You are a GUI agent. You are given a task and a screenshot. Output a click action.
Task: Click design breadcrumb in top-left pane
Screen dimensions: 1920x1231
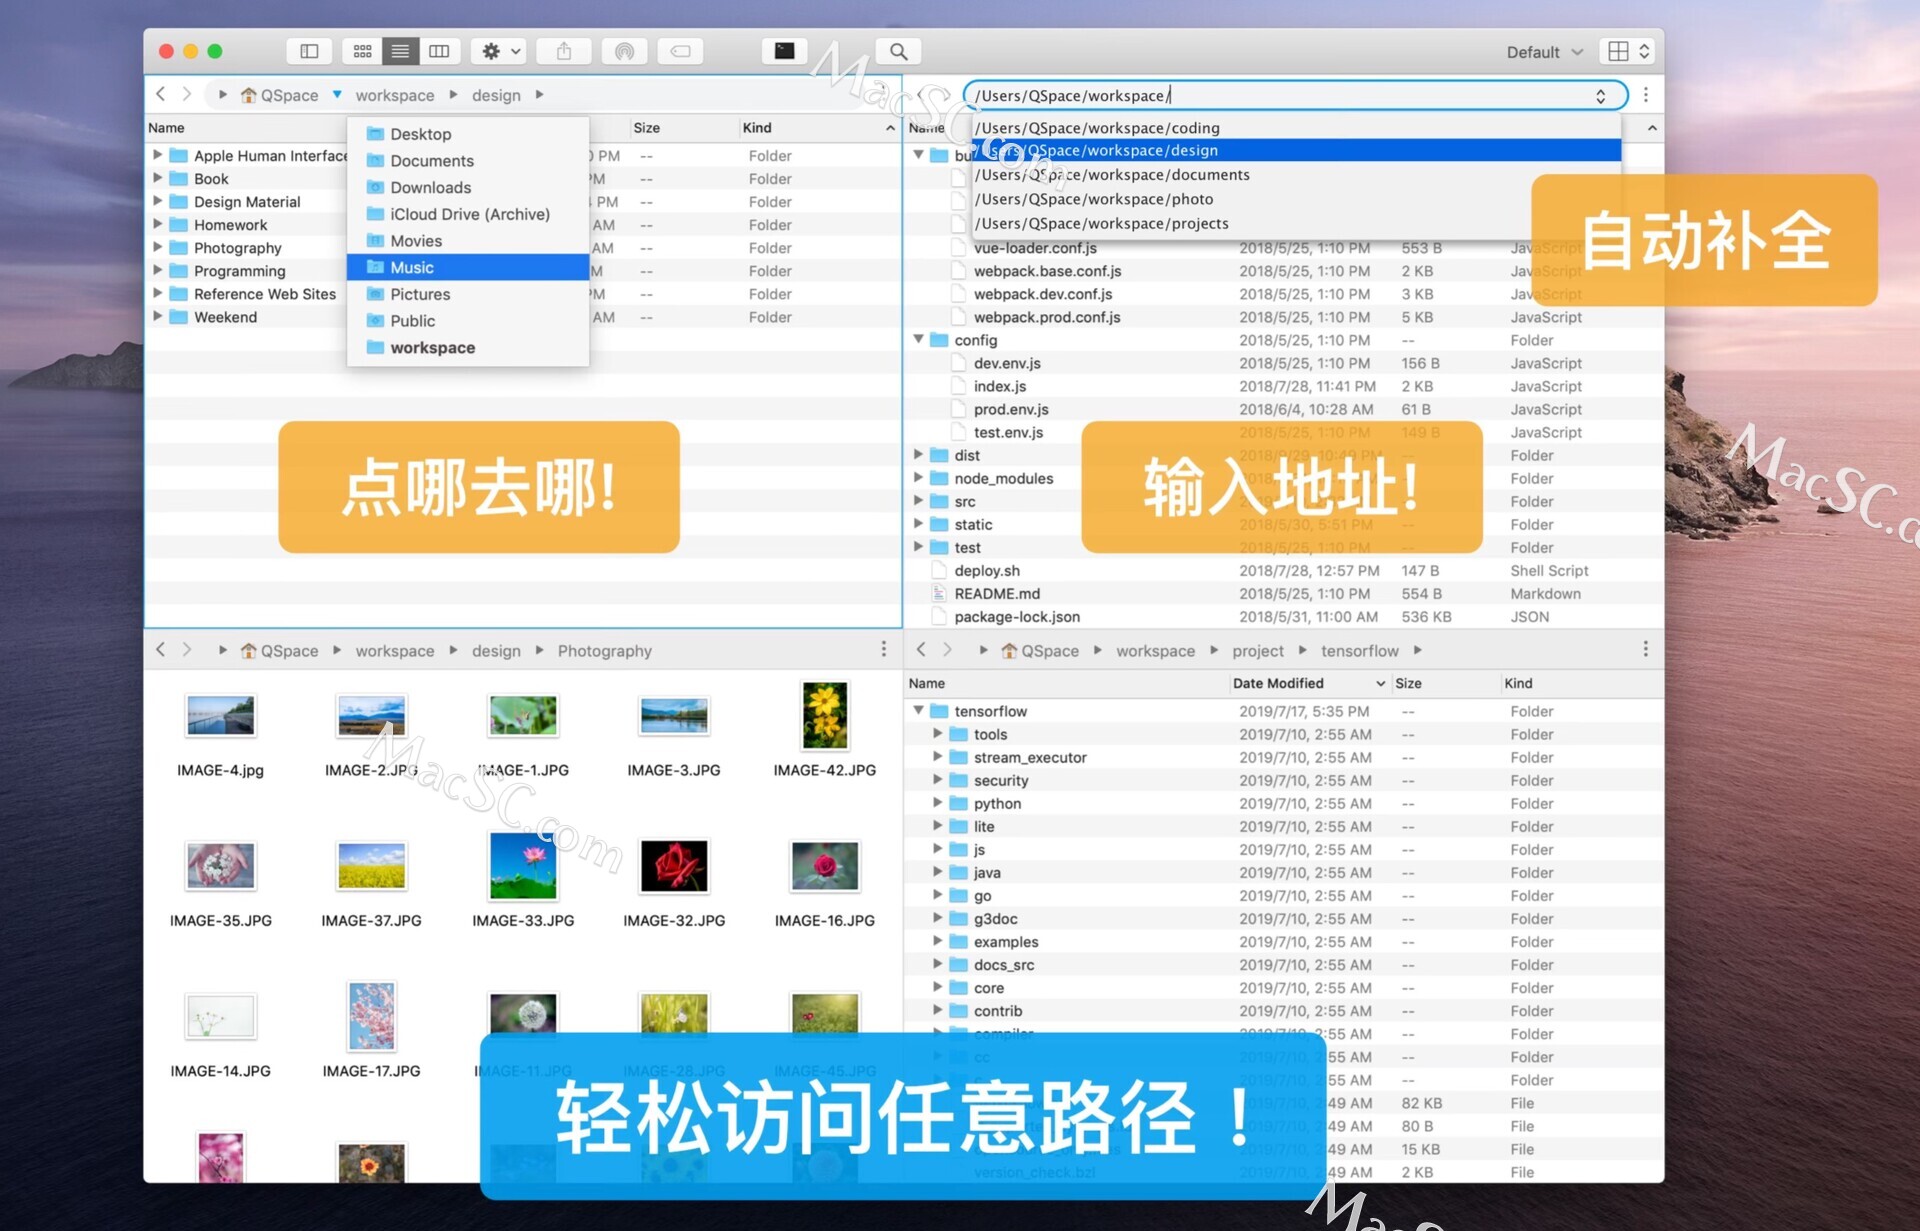(496, 95)
